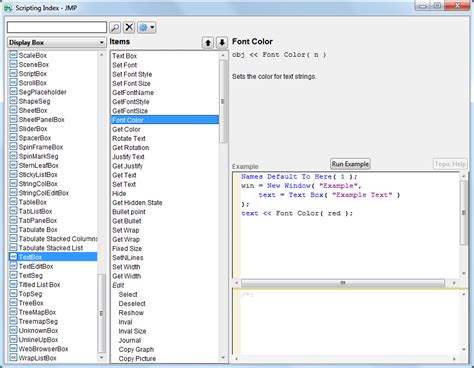Click the search magnifier icon
The width and height of the screenshot is (474, 368).
click(115, 27)
